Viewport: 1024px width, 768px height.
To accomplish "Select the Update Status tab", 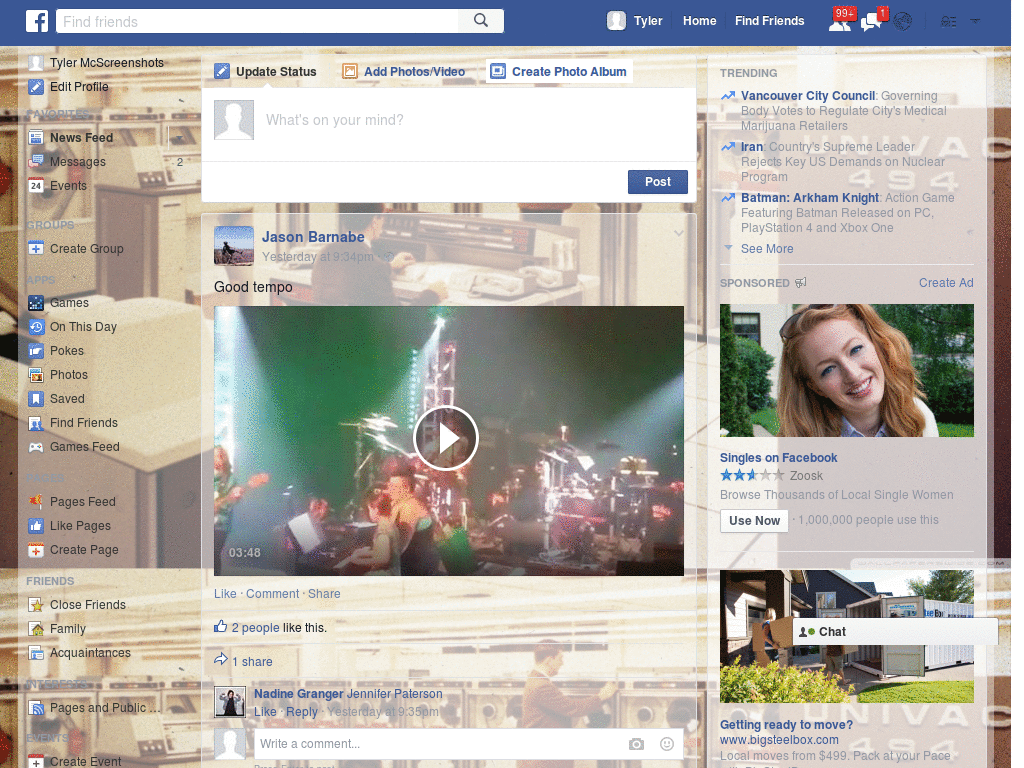I will [266, 71].
